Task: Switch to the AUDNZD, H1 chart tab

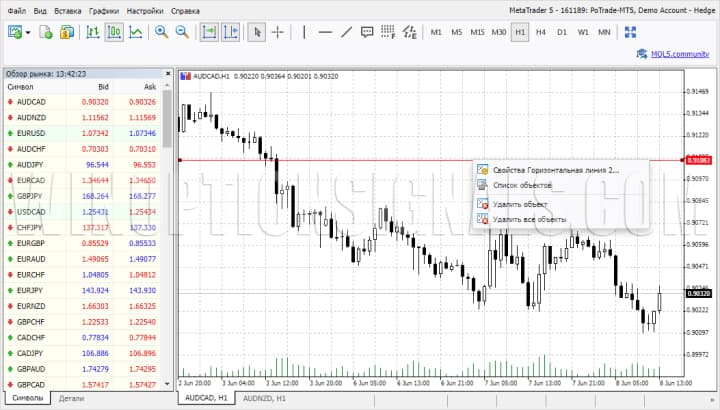Action: 264,398
